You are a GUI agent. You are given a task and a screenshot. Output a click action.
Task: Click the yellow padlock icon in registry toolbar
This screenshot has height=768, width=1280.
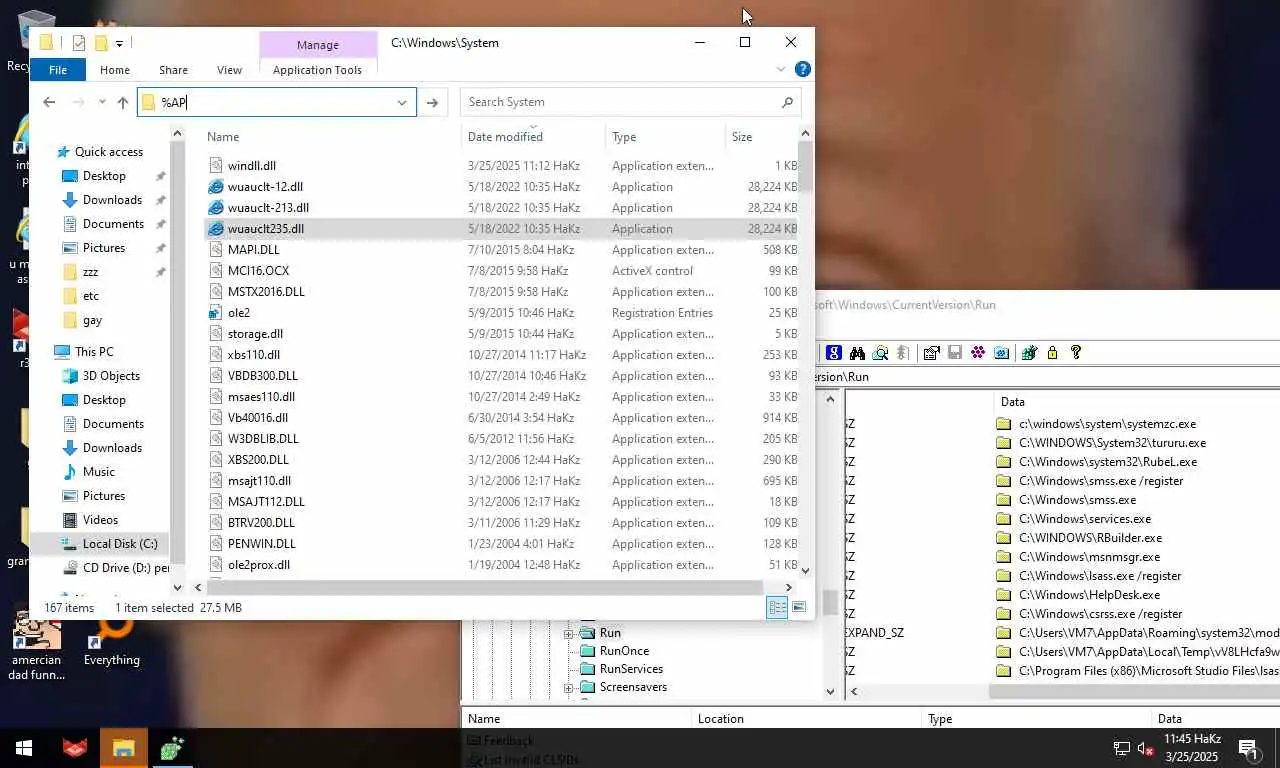pos(1052,353)
